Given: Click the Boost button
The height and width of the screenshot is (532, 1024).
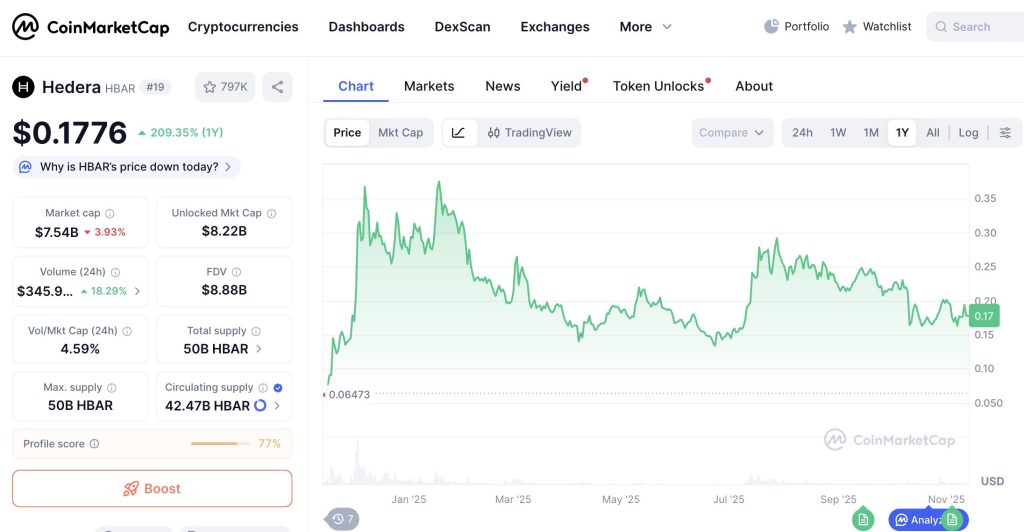Looking at the screenshot, I should 152,489.
